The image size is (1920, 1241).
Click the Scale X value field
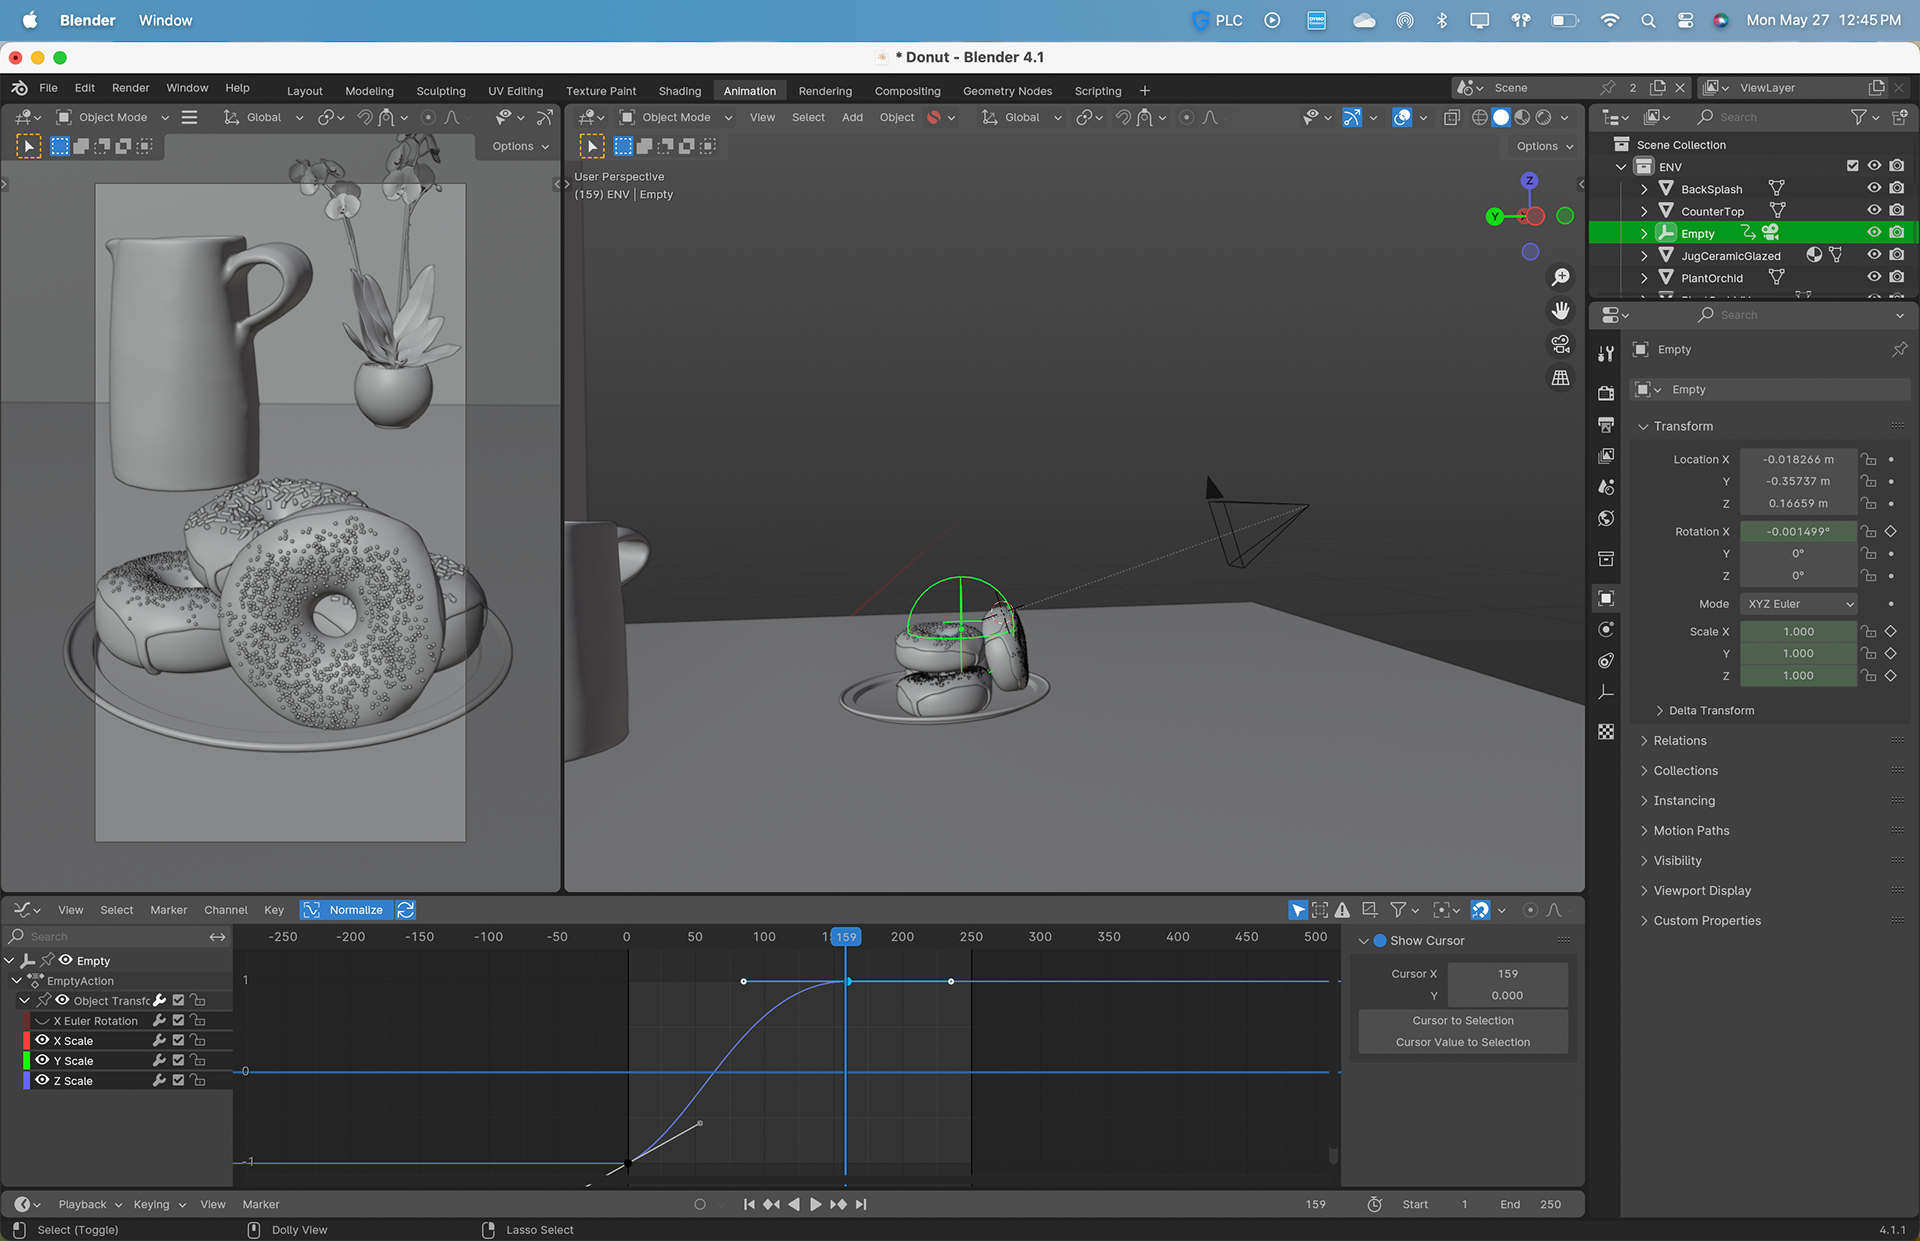click(x=1798, y=632)
